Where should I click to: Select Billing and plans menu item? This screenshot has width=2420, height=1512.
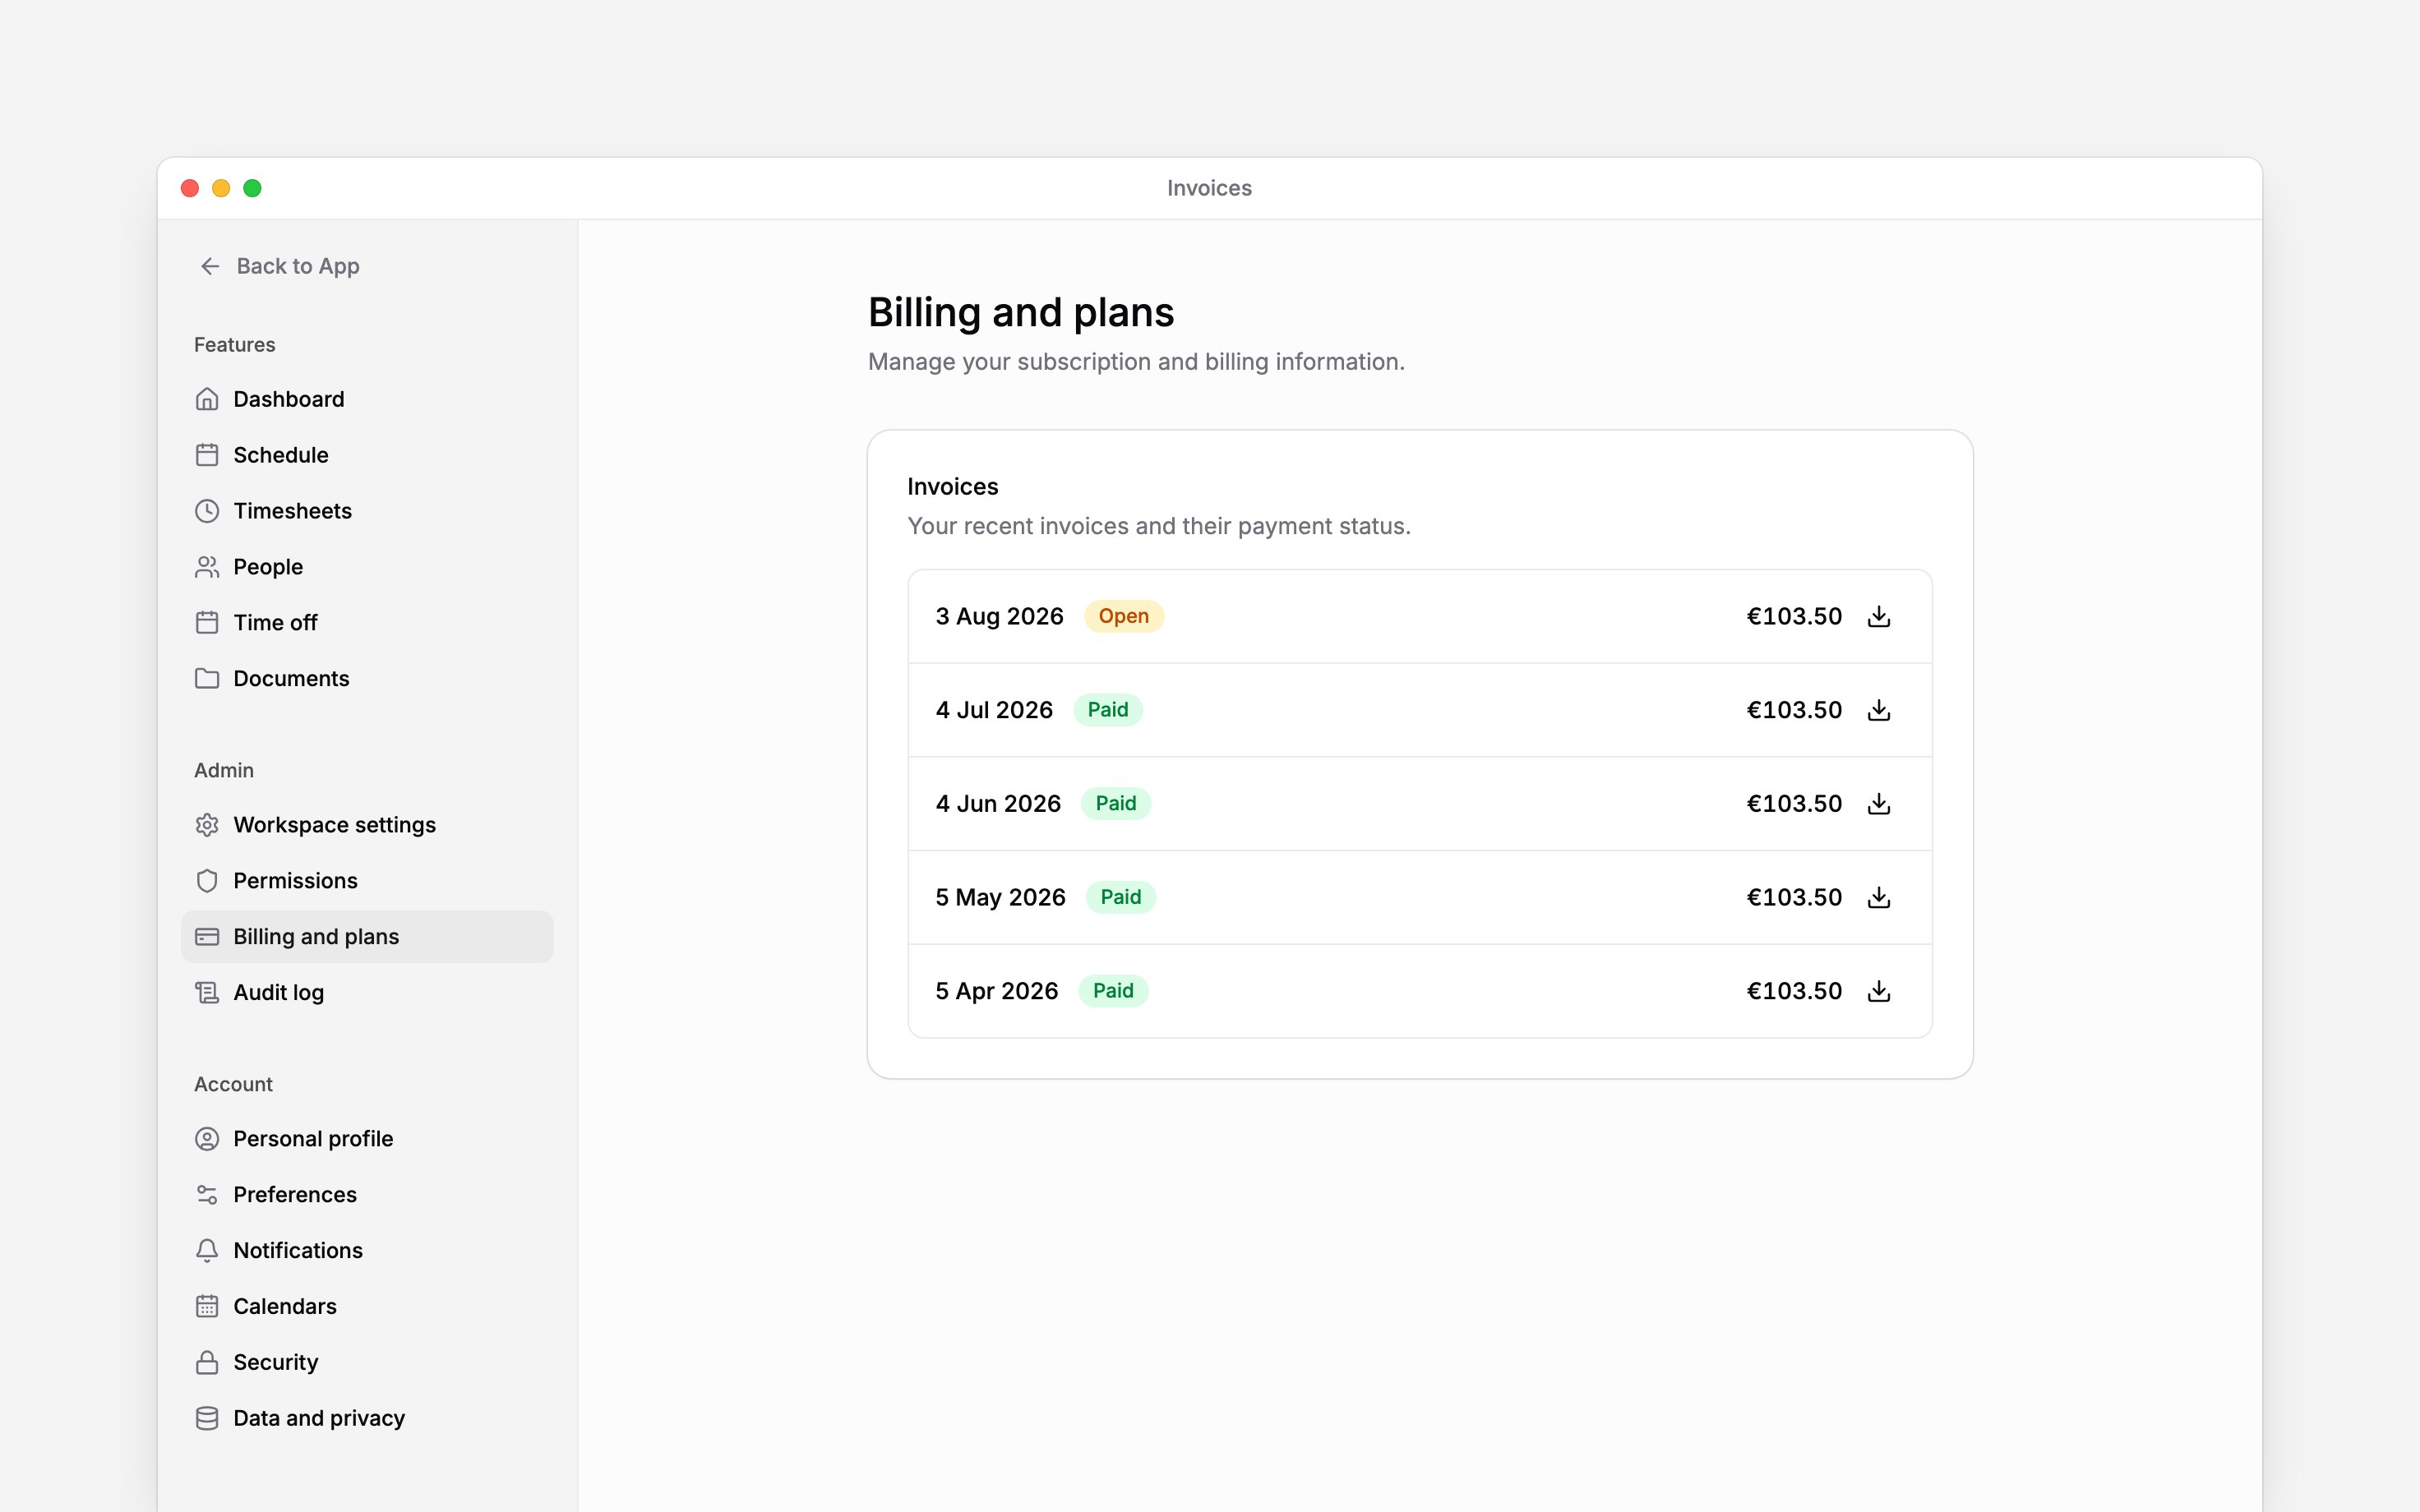point(367,937)
